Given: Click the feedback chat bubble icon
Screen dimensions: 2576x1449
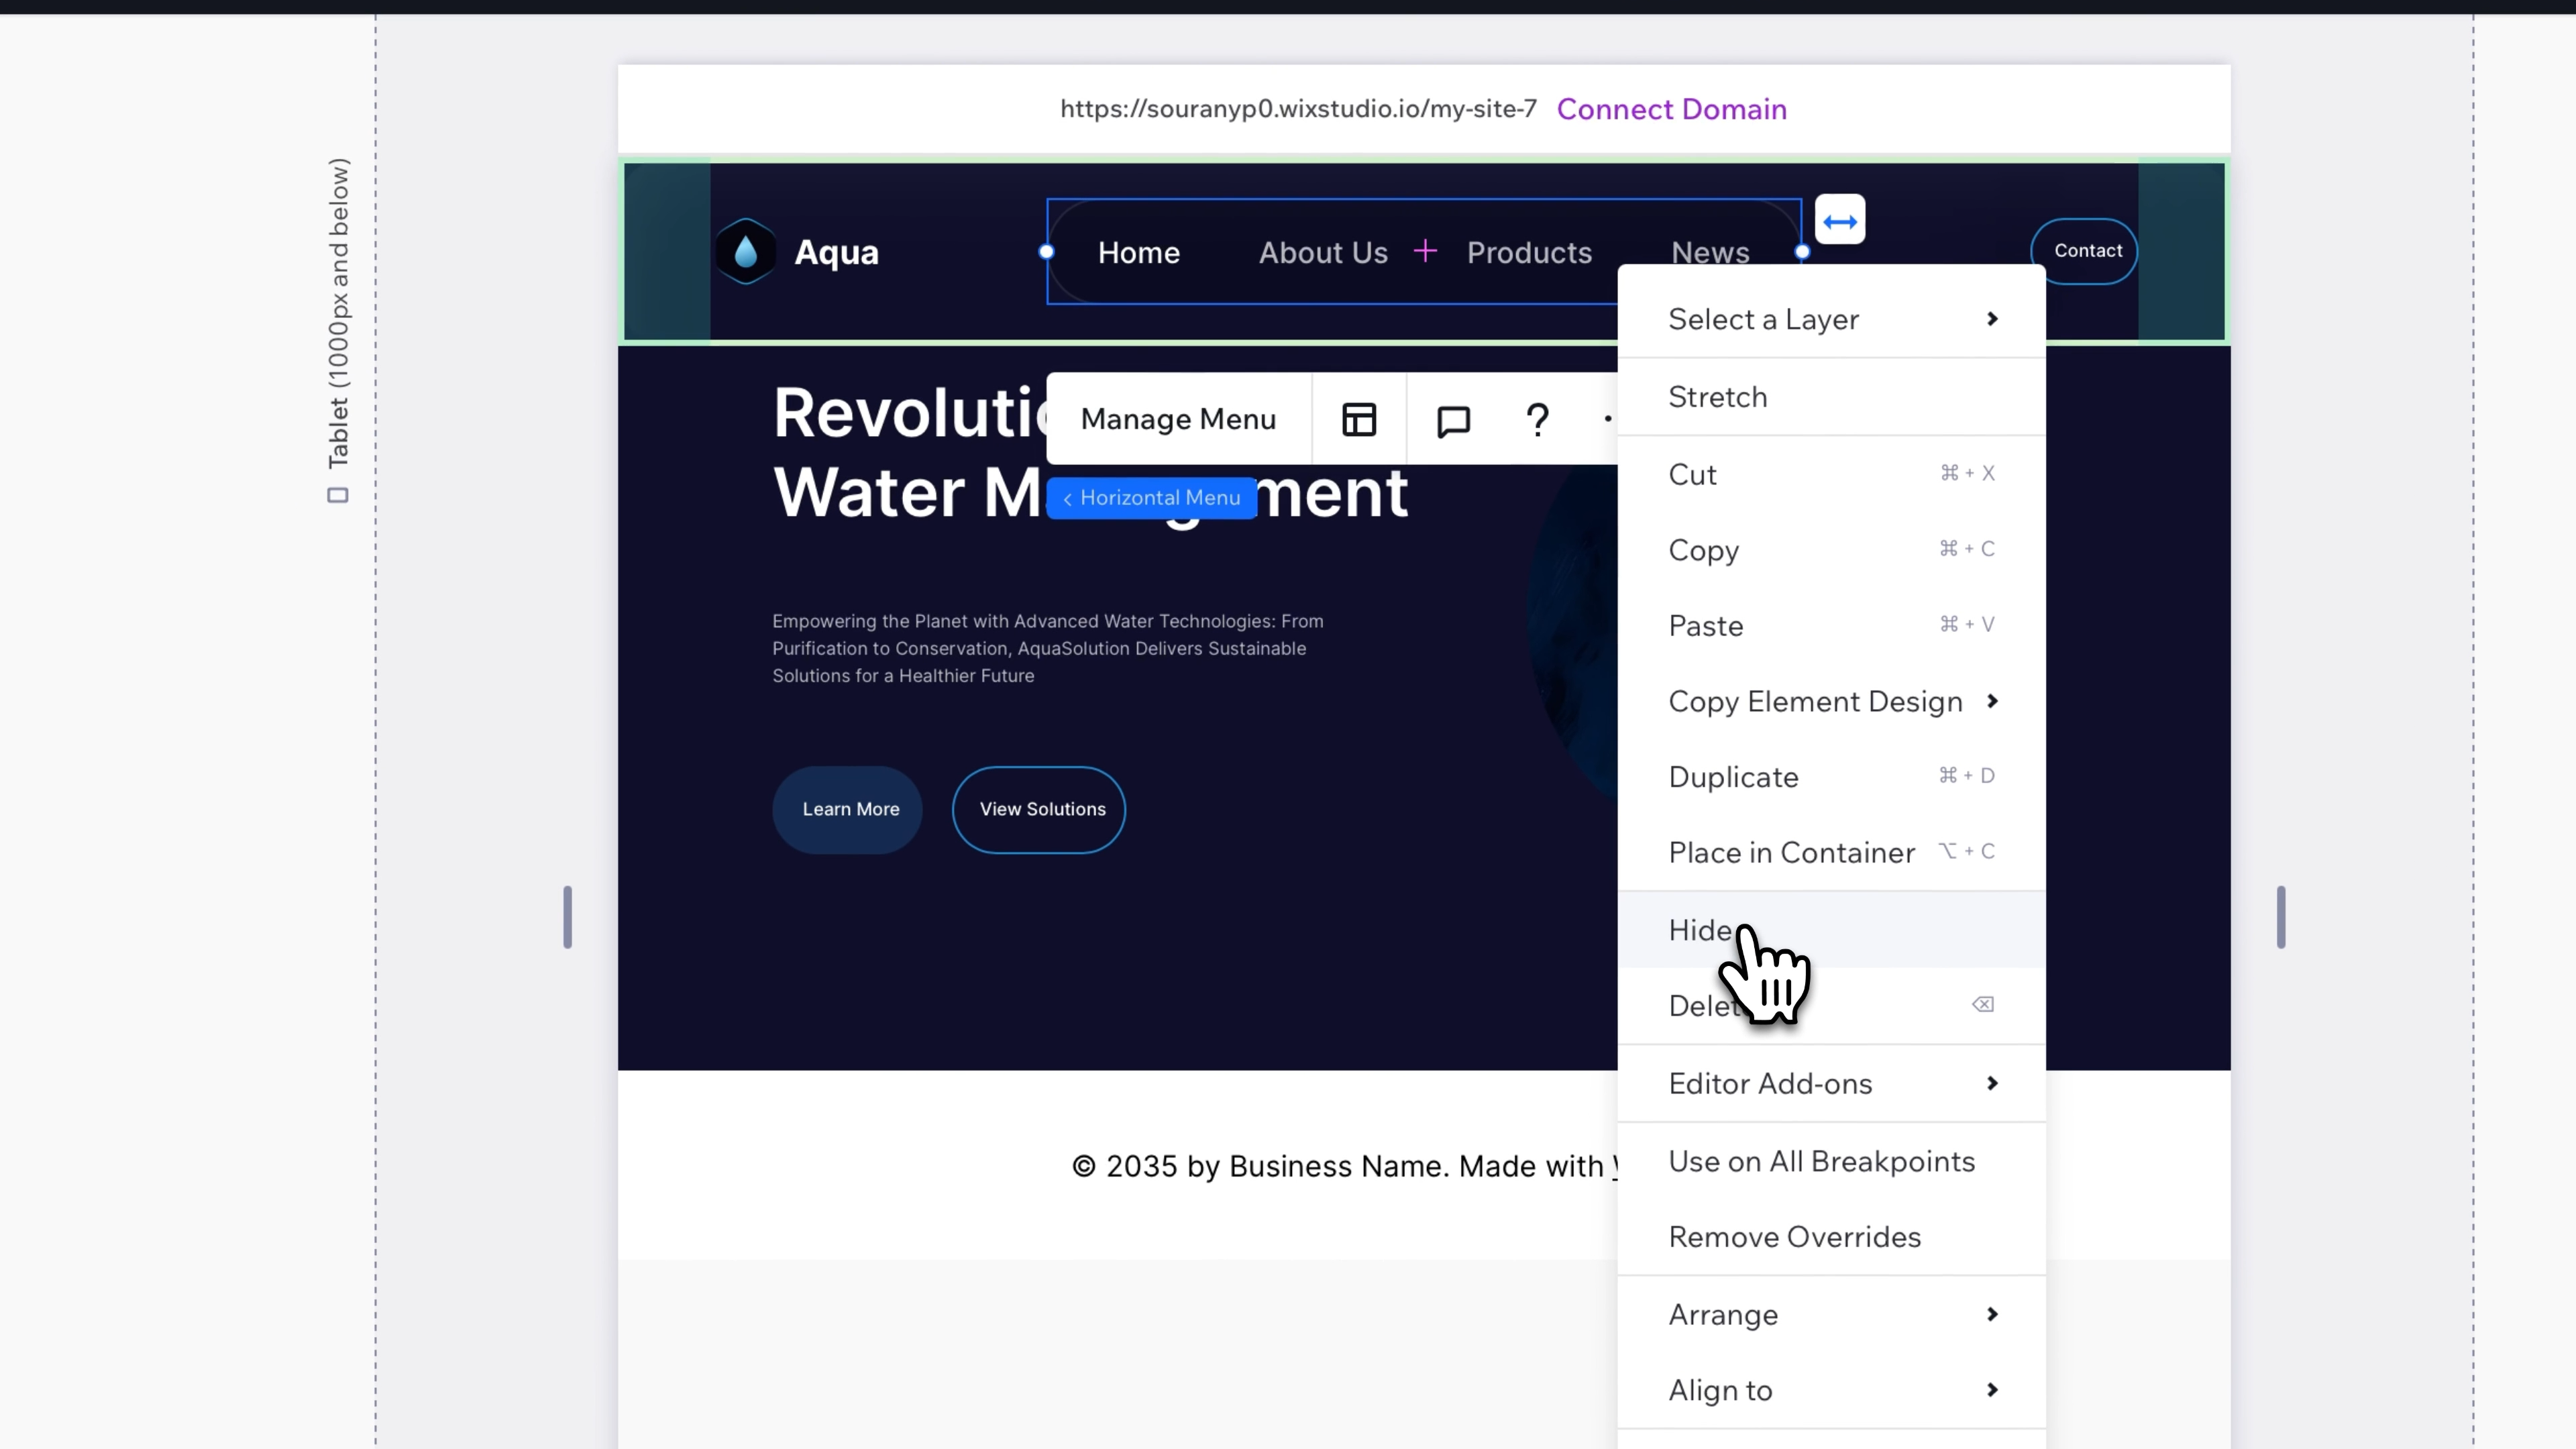Looking at the screenshot, I should click(1453, 419).
